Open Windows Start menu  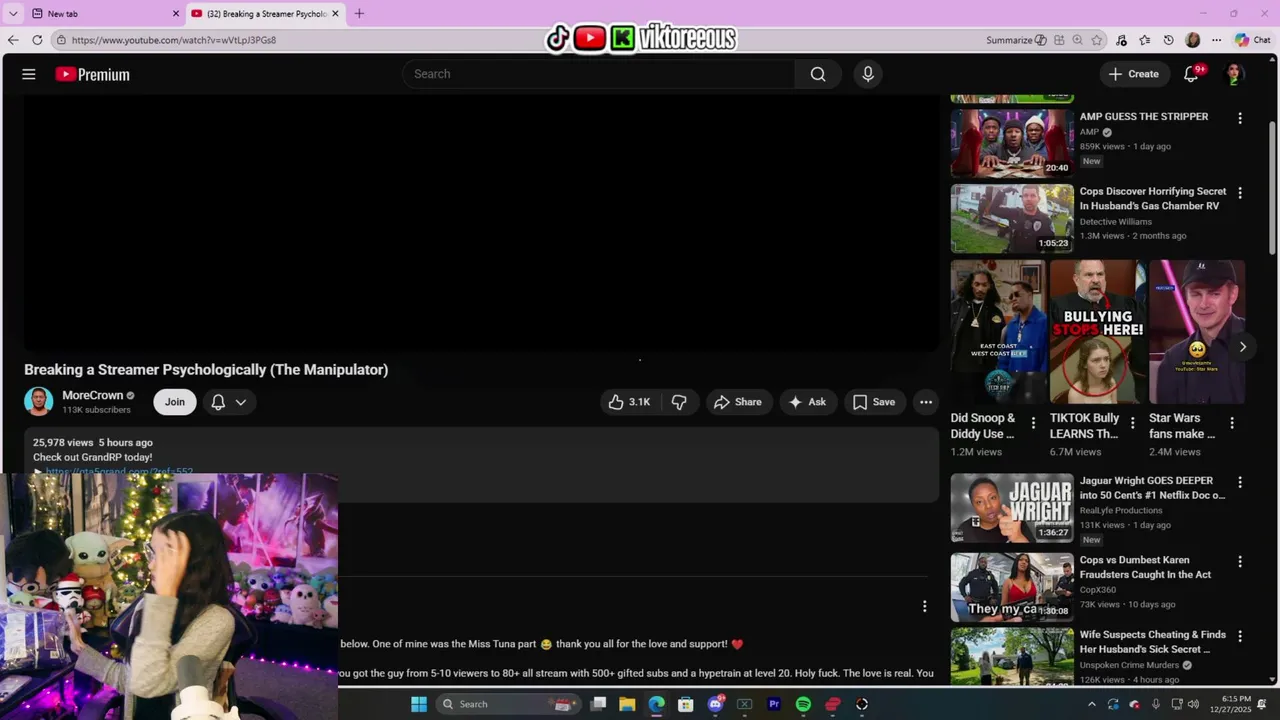pyautogui.click(x=419, y=704)
